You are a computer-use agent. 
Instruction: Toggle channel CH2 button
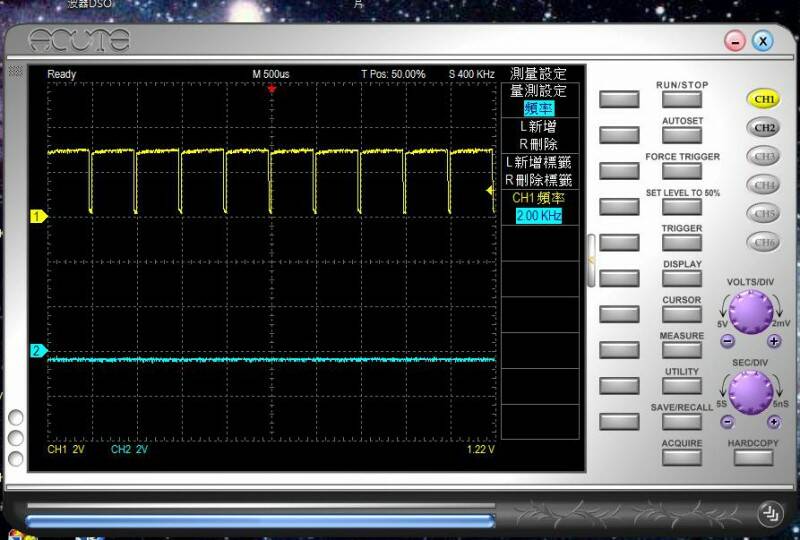[764, 128]
